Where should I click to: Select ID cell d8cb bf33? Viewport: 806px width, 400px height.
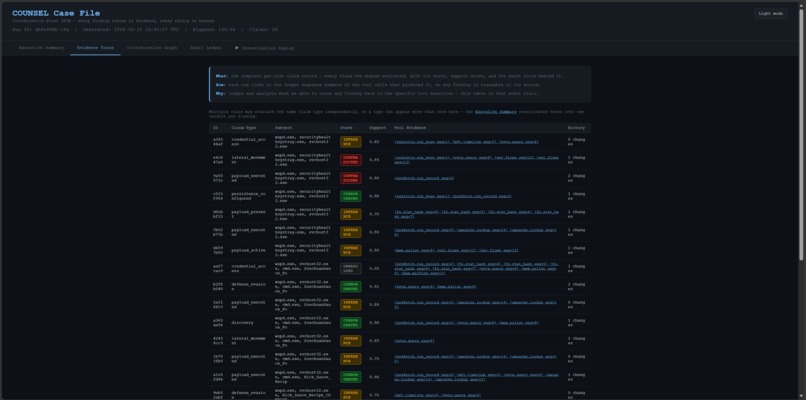click(x=218, y=214)
